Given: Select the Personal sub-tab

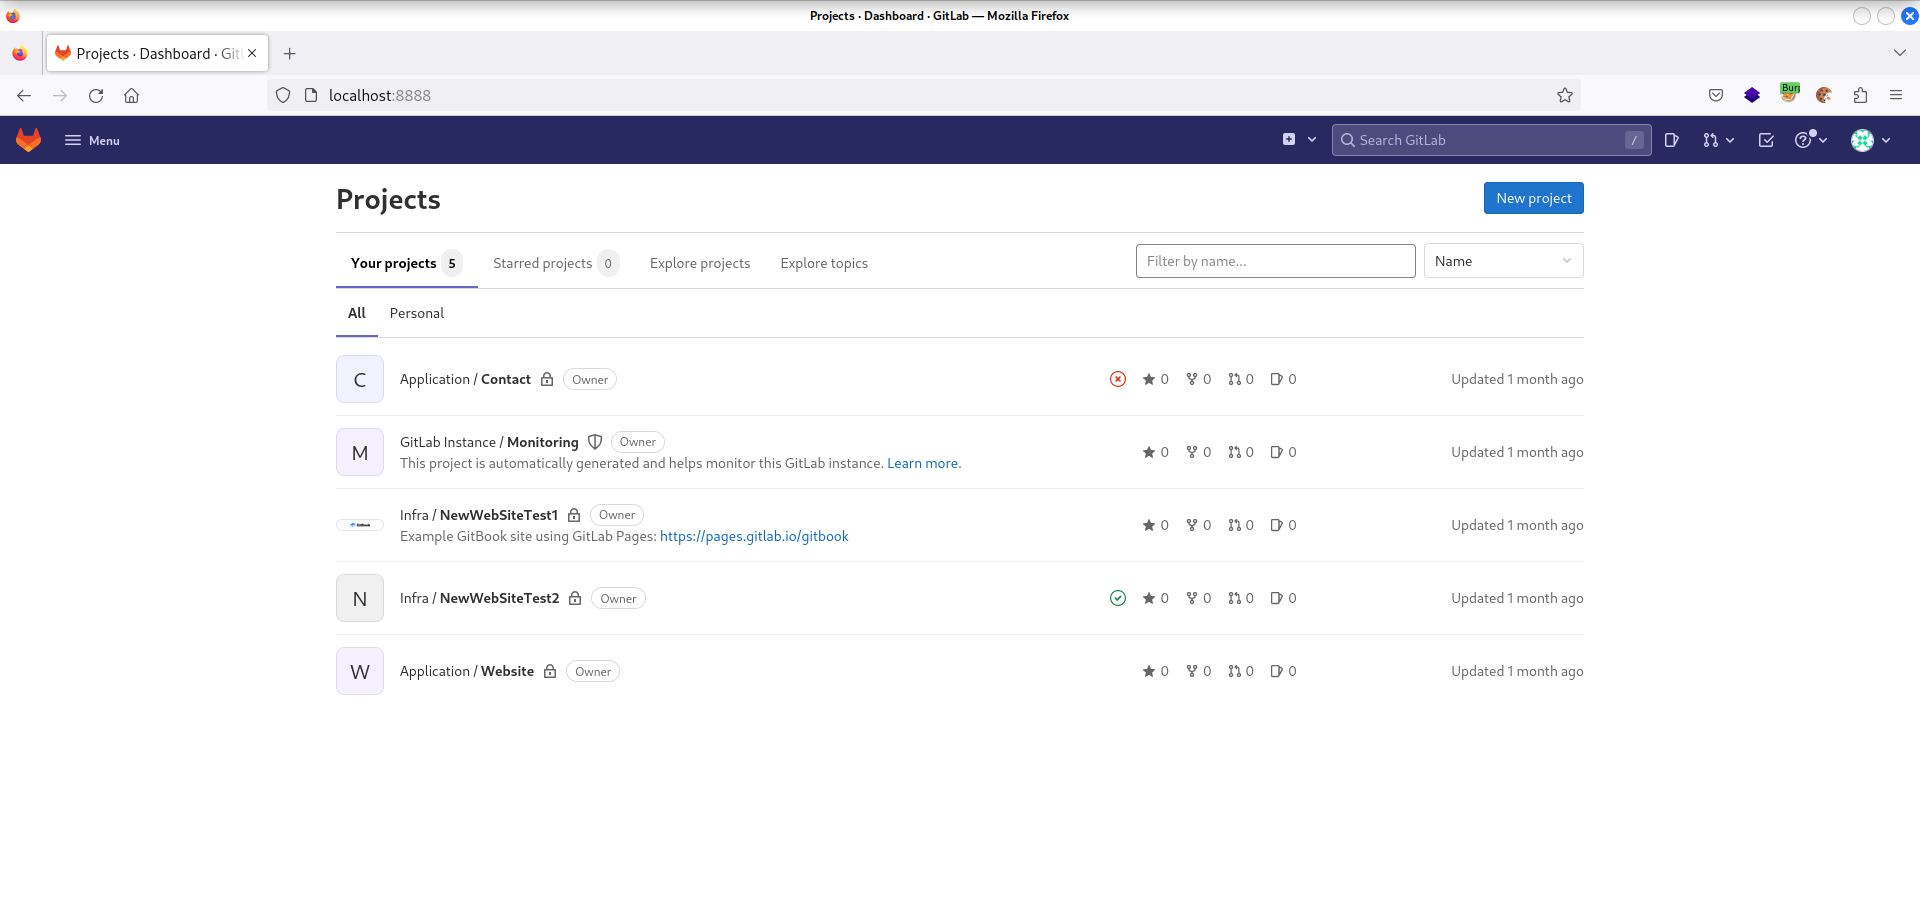Looking at the screenshot, I should 417,313.
